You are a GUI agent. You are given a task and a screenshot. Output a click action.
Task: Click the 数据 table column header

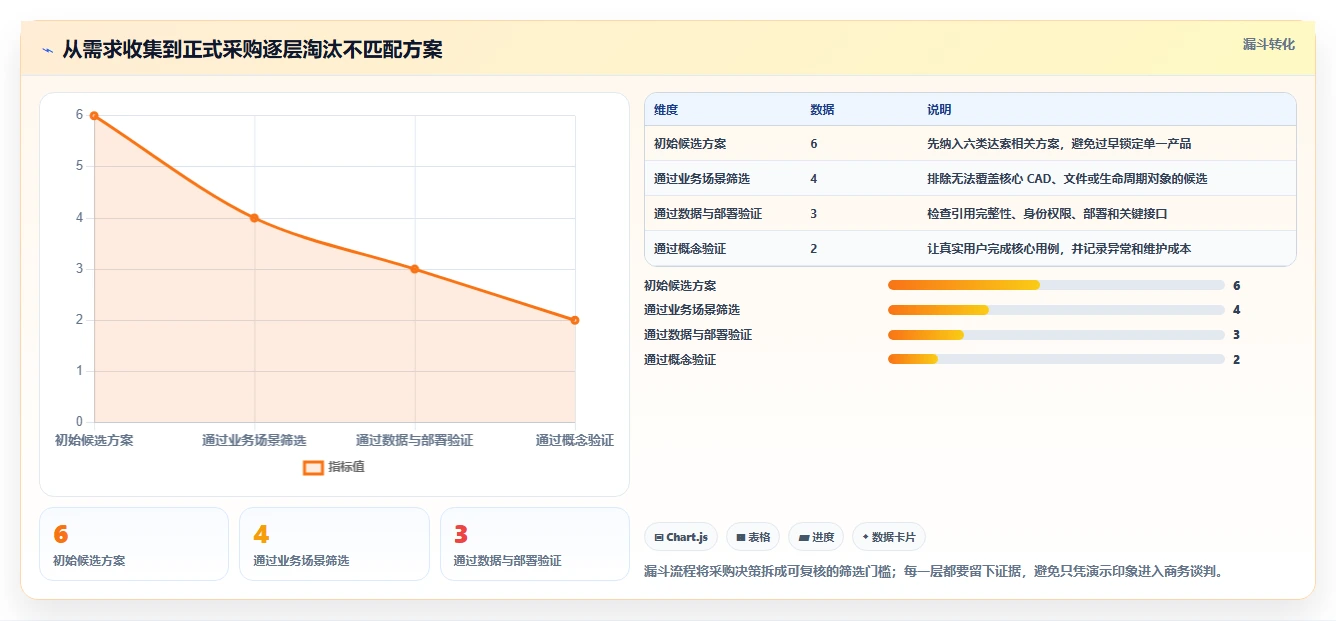click(822, 110)
